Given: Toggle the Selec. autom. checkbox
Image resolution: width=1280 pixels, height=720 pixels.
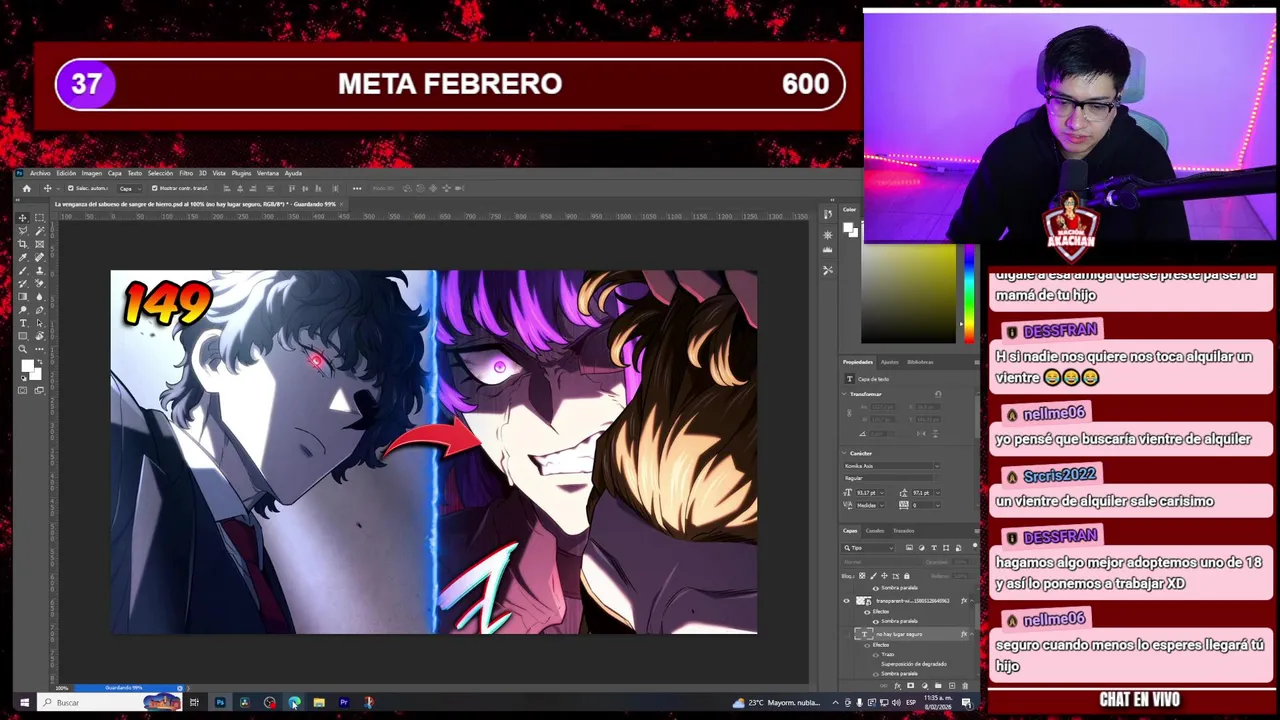Looking at the screenshot, I should pos(70,188).
